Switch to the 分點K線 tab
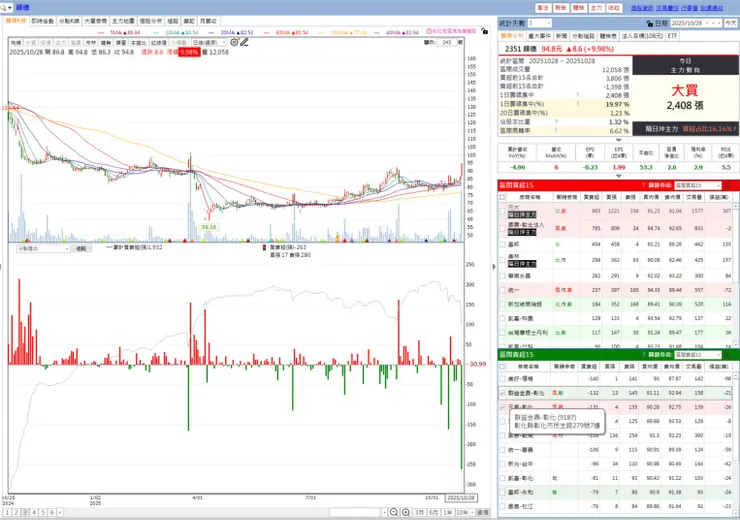This screenshot has width=740, height=520. [69, 21]
